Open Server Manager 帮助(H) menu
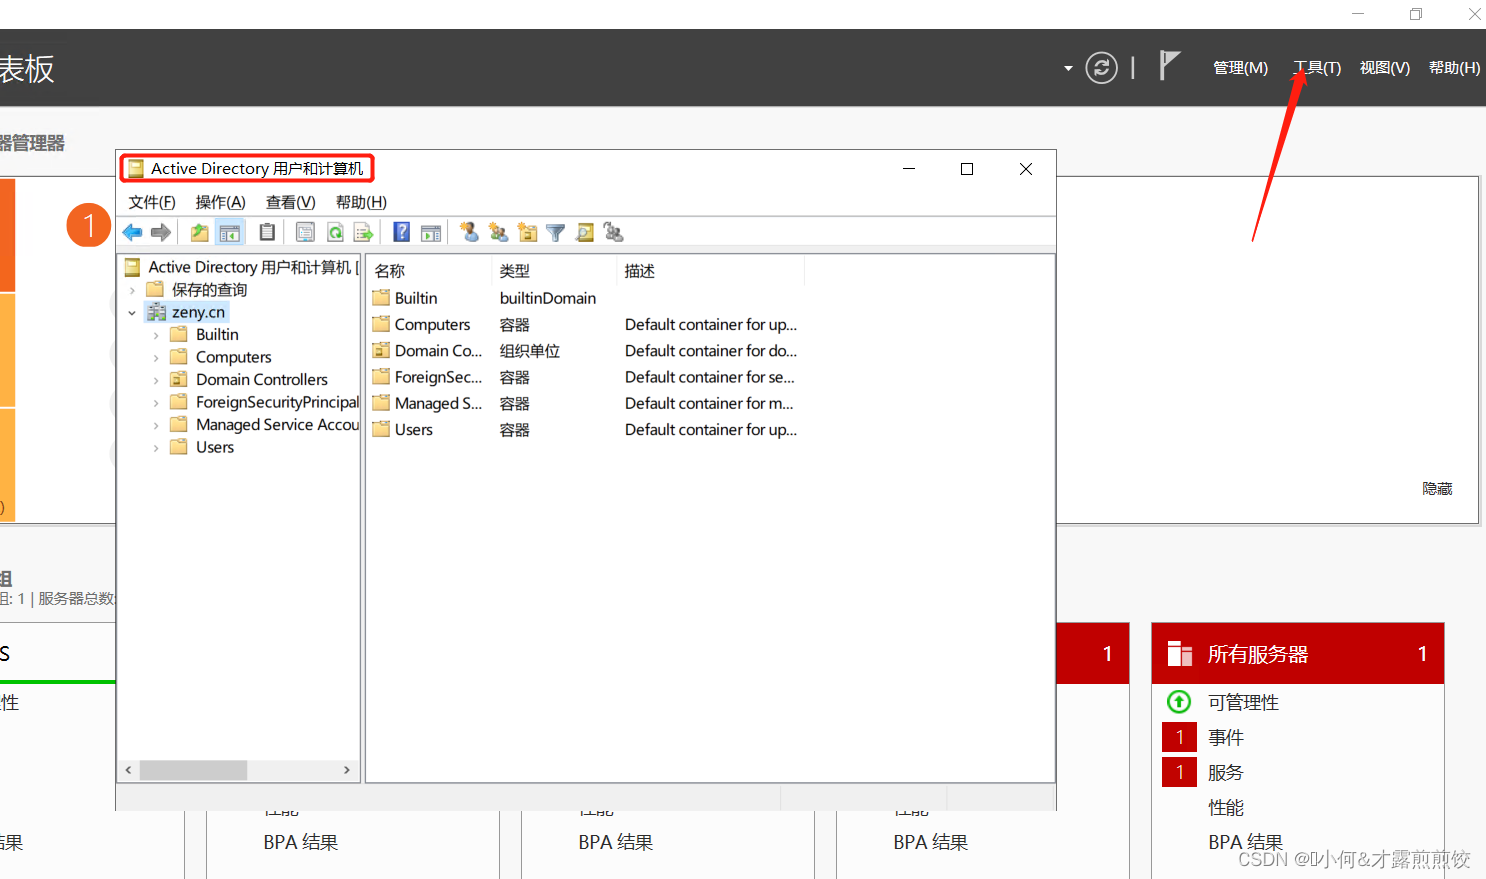Viewport: 1486px width, 879px height. click(x=1454, y=68)
